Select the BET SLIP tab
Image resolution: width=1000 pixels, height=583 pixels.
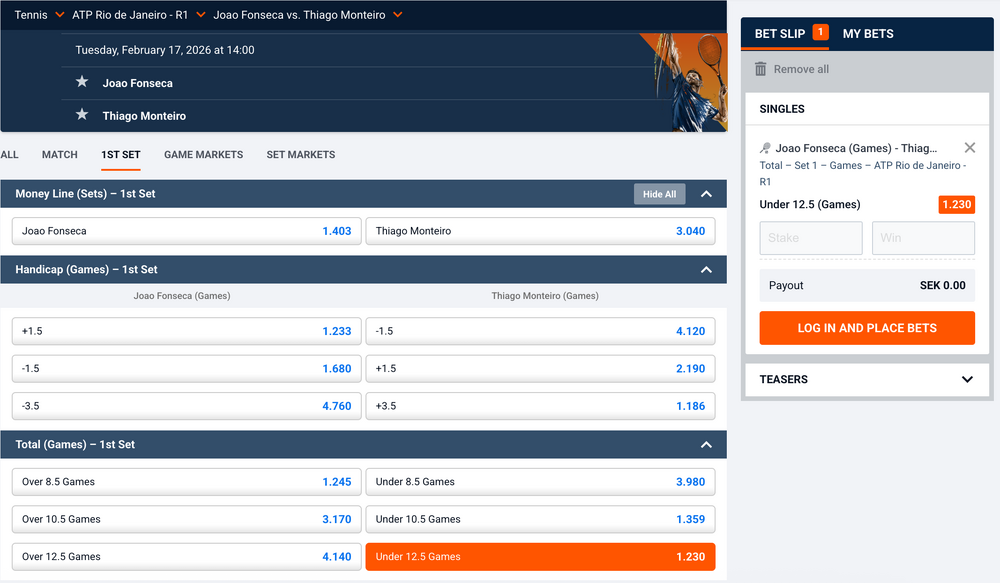tap(779, 34)
